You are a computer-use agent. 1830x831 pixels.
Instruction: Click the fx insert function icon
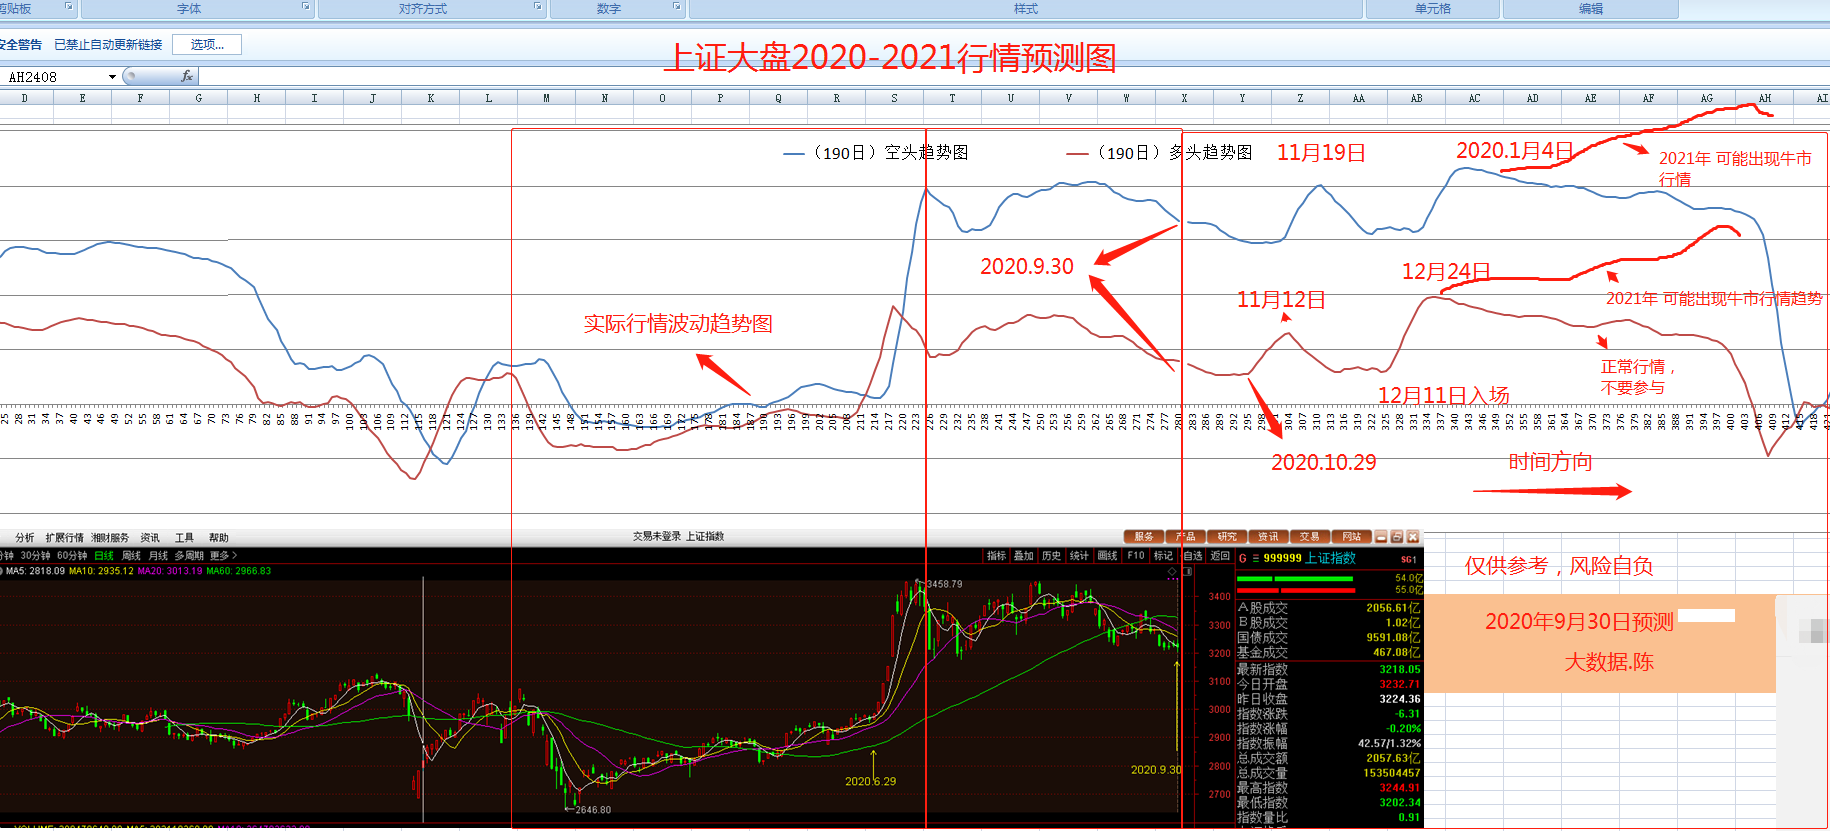(x=187, y=76)
